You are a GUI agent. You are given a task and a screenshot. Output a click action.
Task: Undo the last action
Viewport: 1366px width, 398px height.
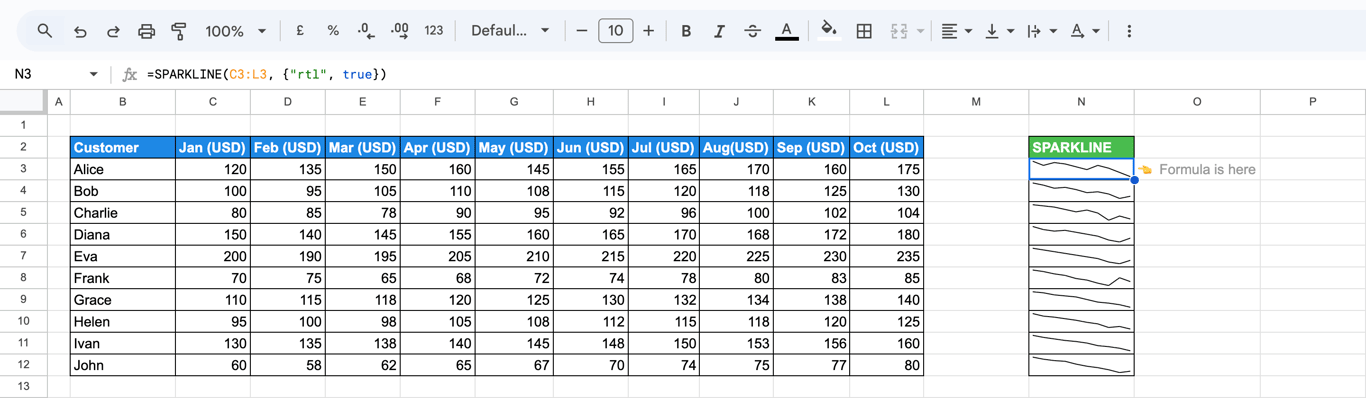tap(80, 31)
